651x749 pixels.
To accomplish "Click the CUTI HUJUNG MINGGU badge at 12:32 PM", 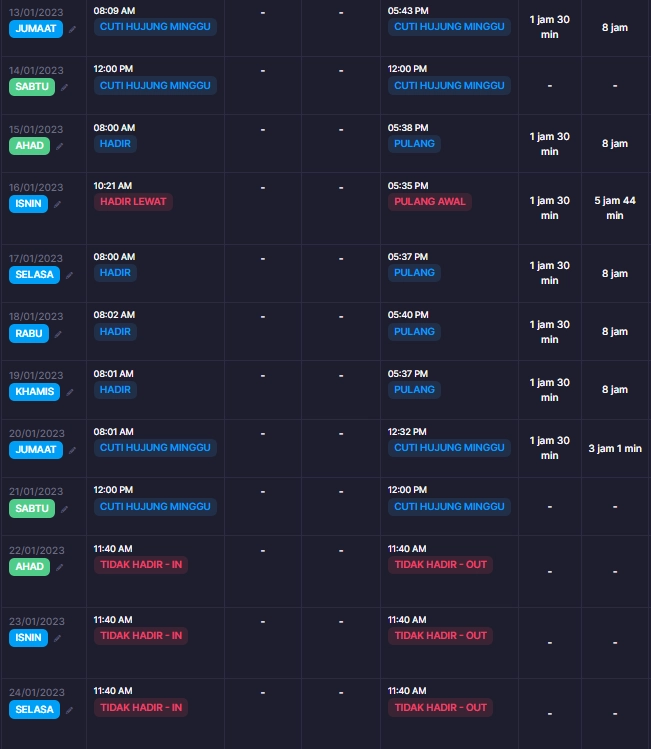I will [449, 448].
